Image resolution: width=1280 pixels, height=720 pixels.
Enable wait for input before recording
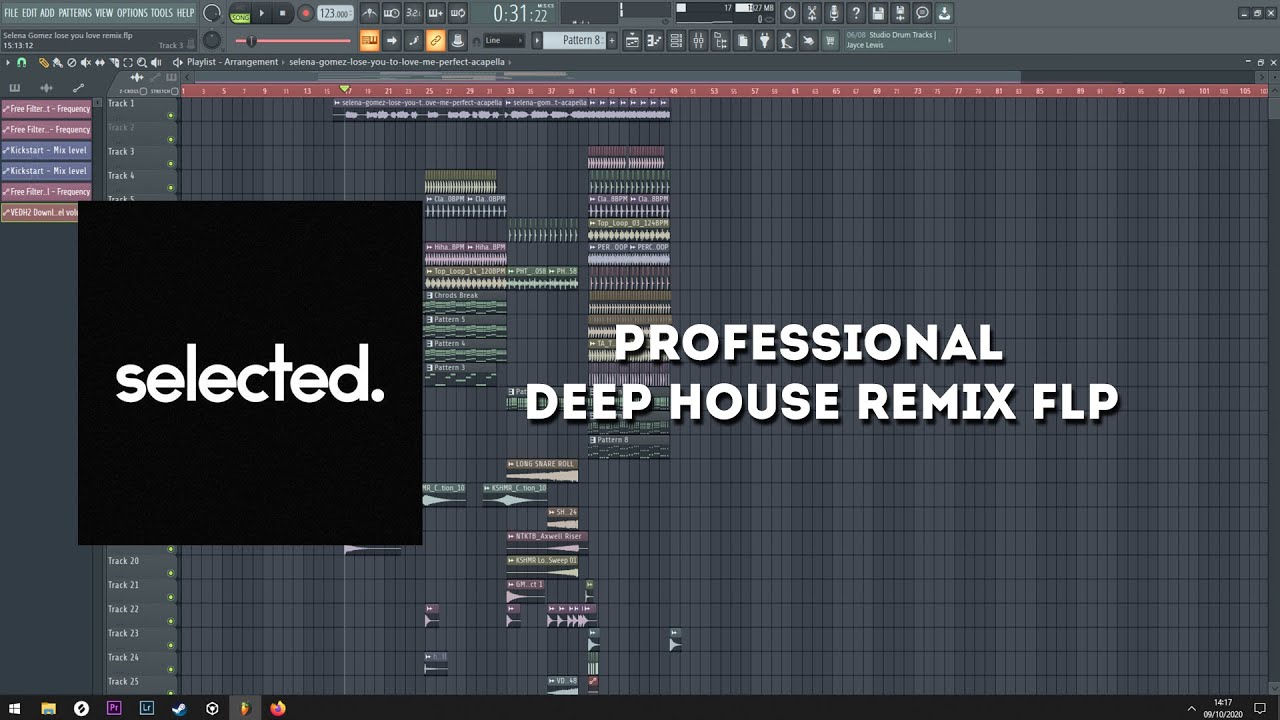391,13
